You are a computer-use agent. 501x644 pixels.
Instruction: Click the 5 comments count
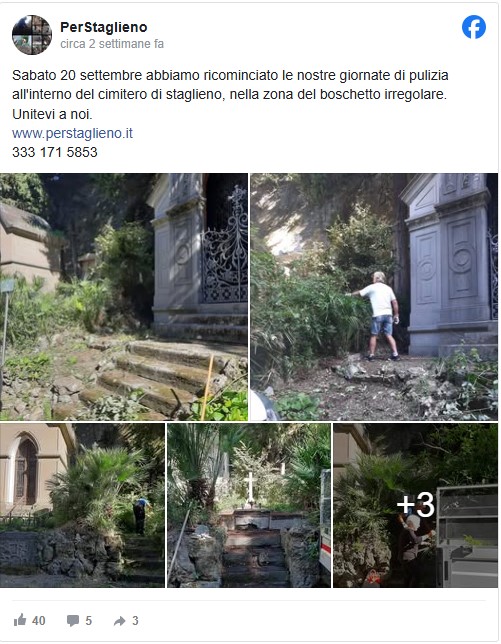click(89, 620)
